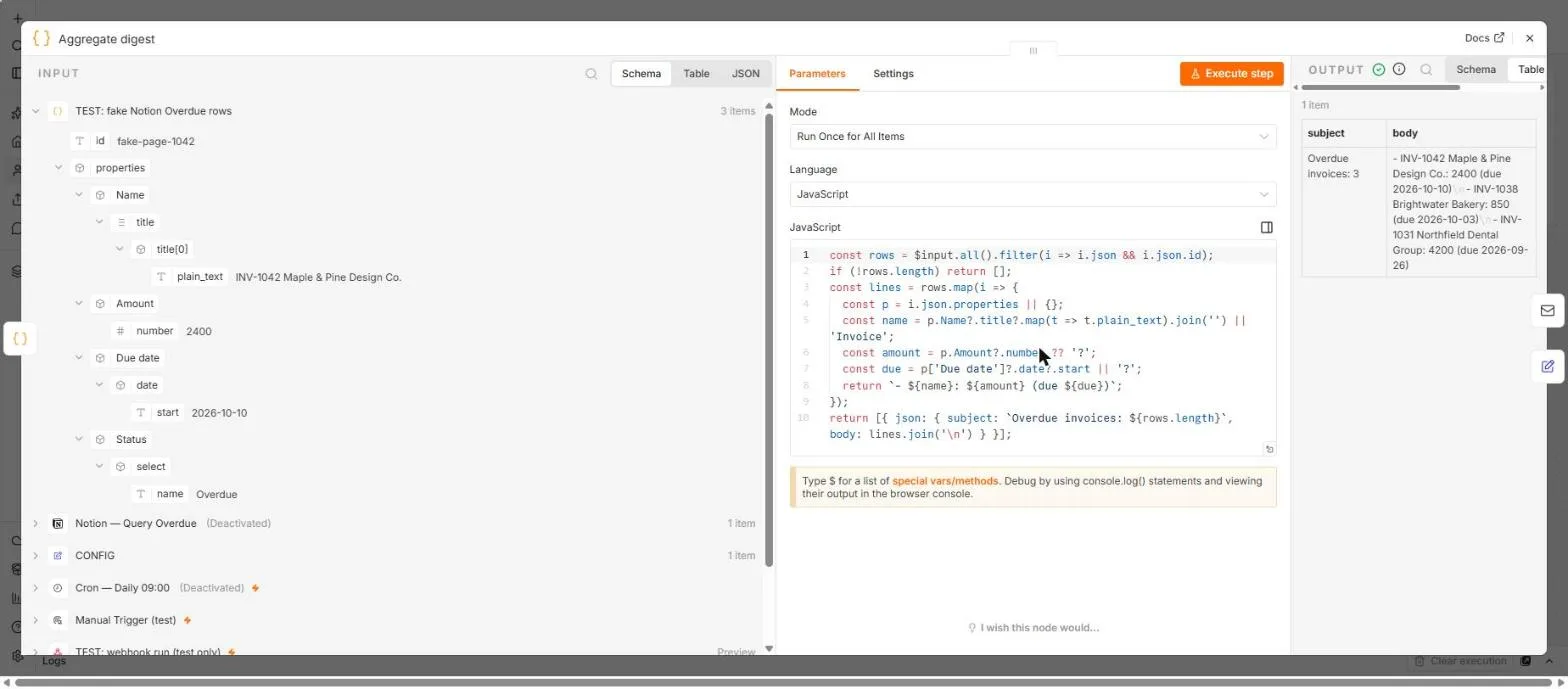
Task: Click the value 'fake-page-1042'
Action: click(x=156, y=141)
